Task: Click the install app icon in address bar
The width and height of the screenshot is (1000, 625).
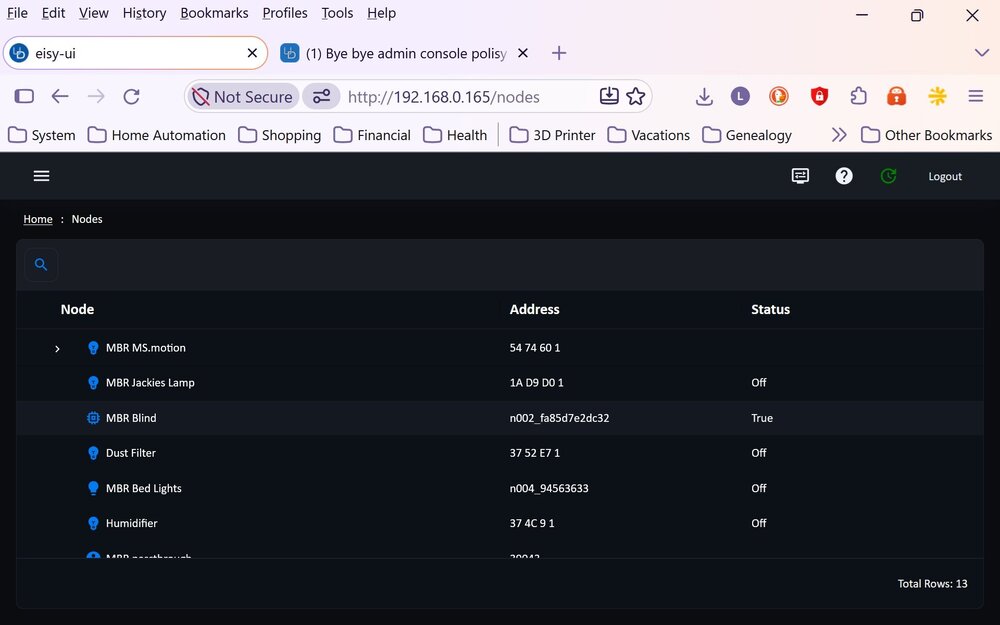Action: (609, 96)
